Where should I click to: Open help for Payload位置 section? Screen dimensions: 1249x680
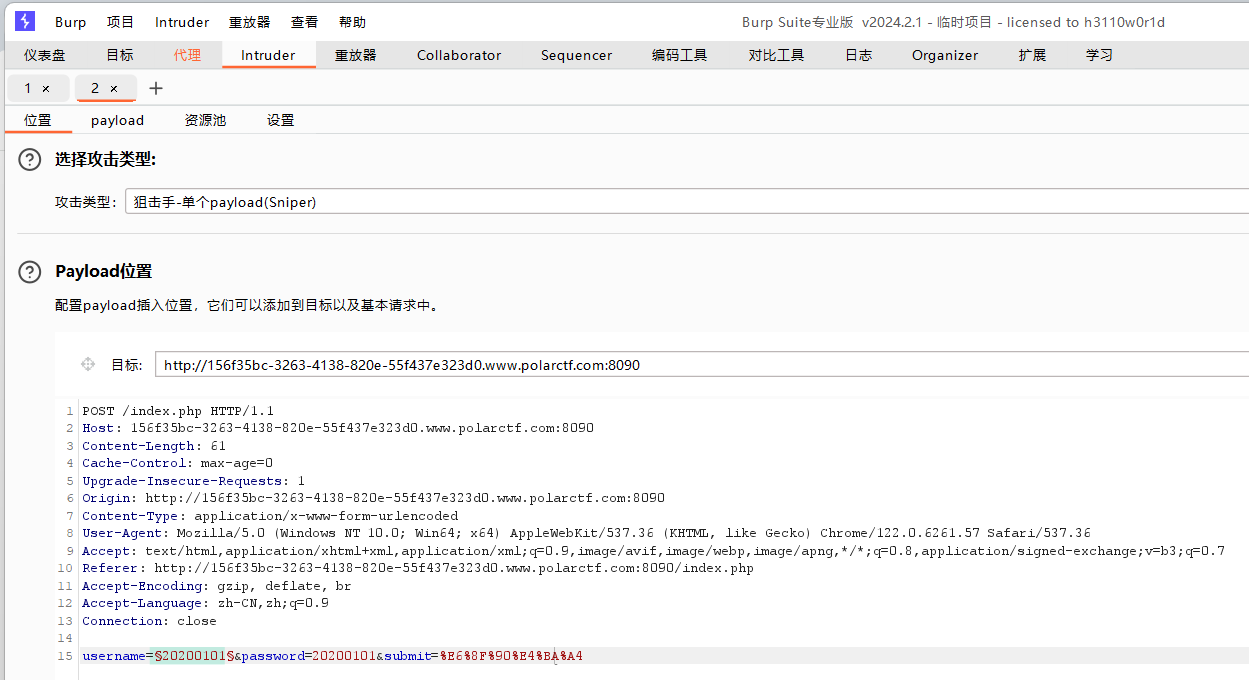coord(31,271)
